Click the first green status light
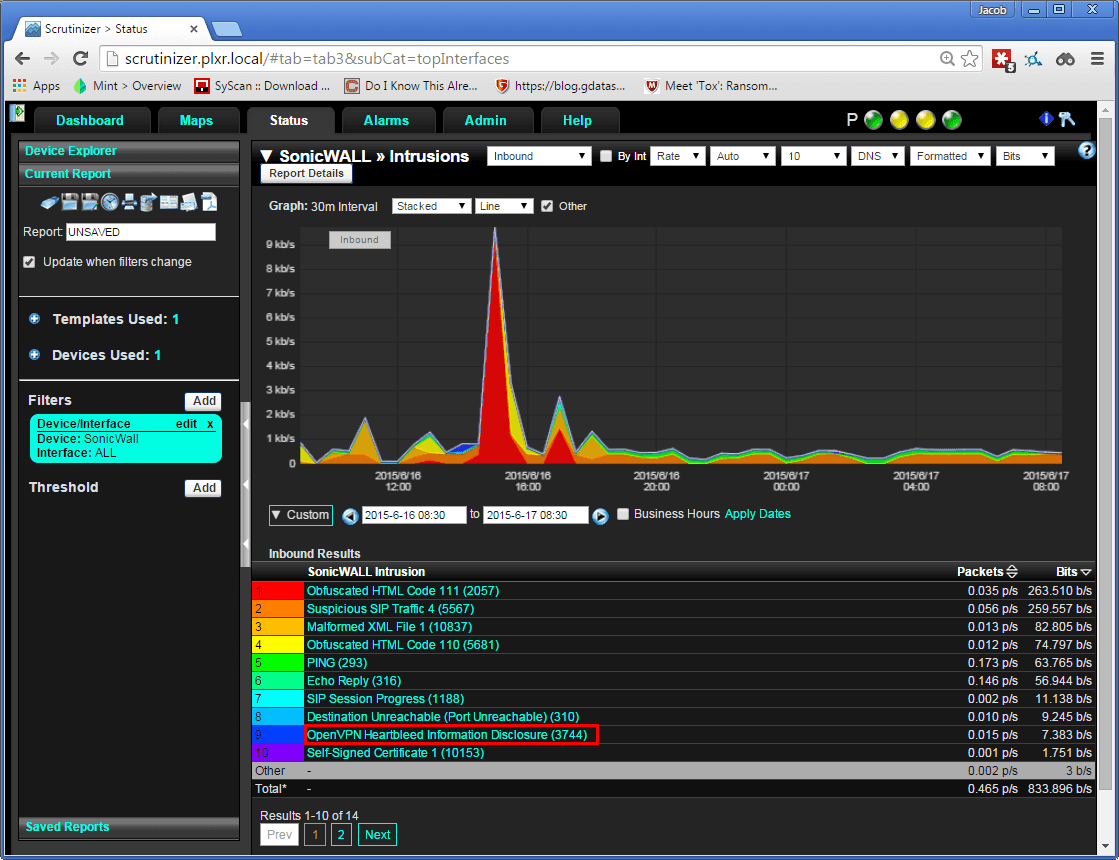The image size is (1119, 860). pos(874,120)
